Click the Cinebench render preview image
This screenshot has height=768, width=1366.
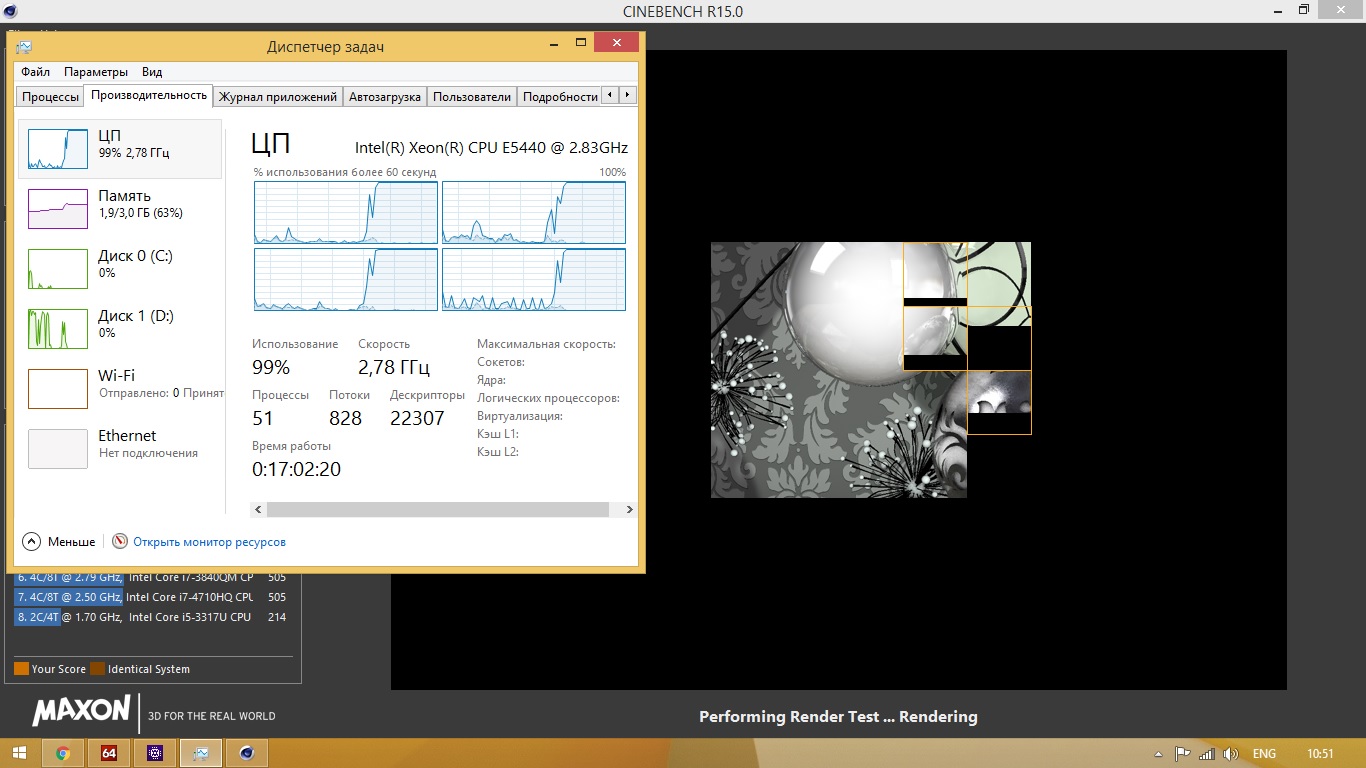coord(870,370)
